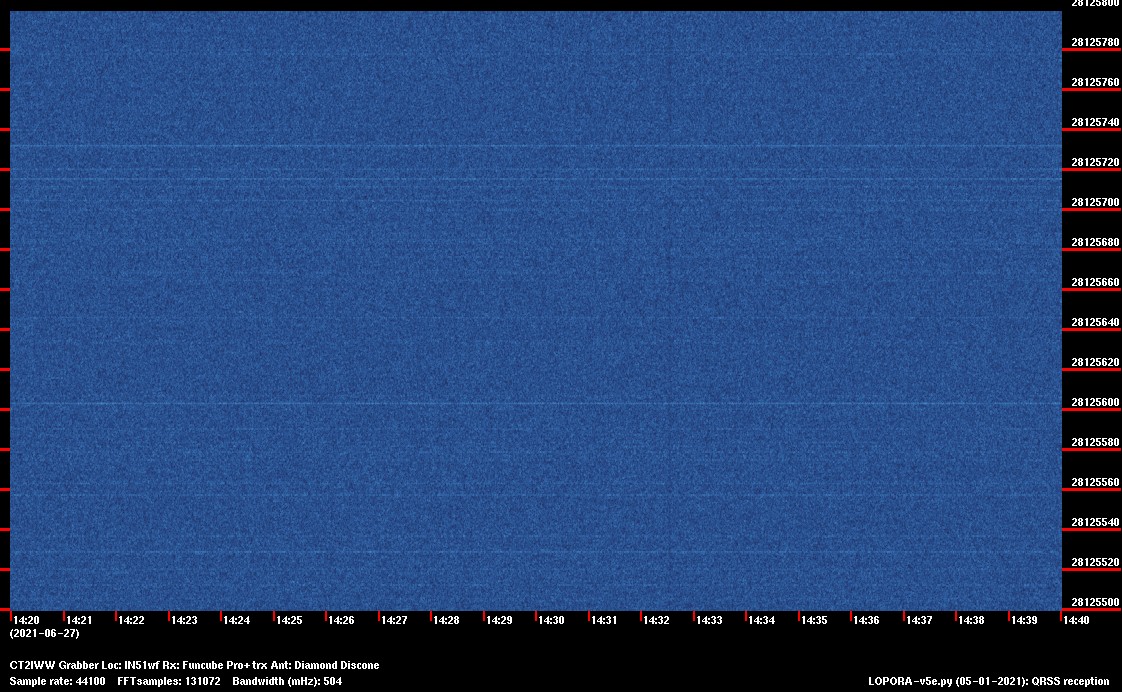Click the Sample rate: 44100 text
1122x692 pixels.
[x=58, y=681]
